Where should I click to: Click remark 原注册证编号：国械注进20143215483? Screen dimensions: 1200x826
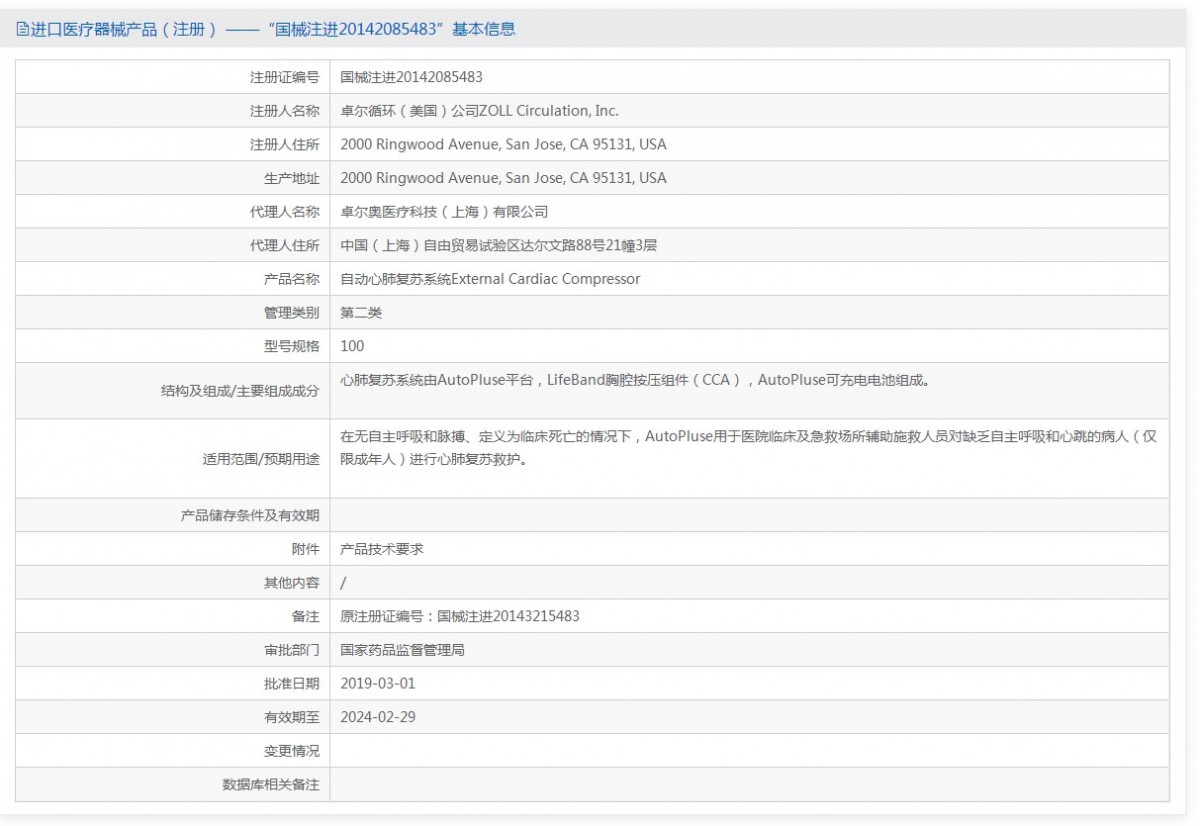point(460,616)
